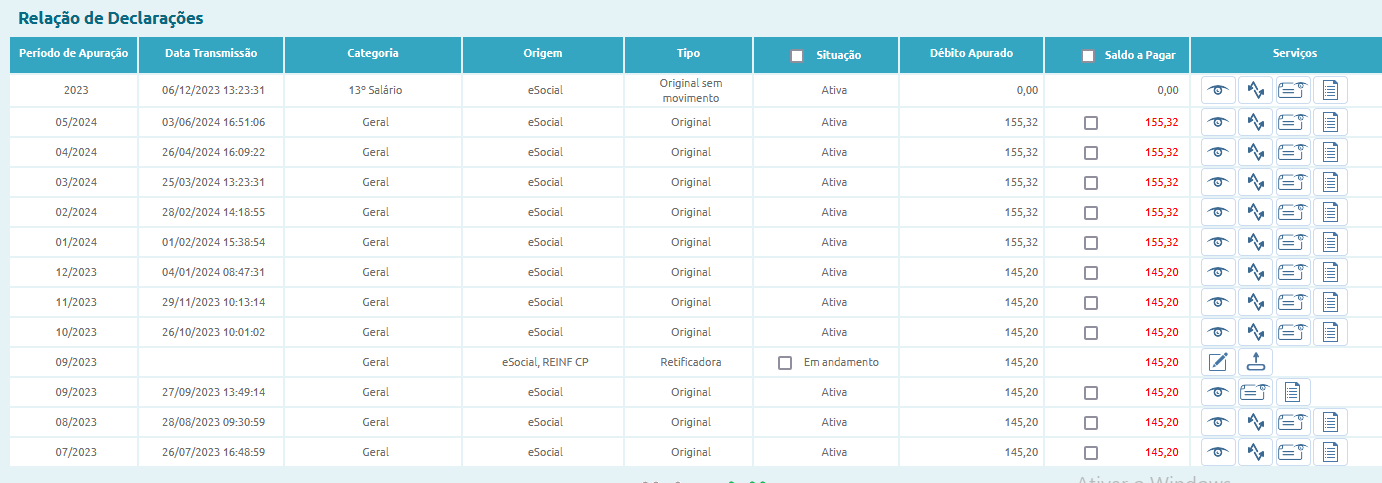This screenshot has width=1382, height=483.
Task: Open card-with-eye icon for the 03/2024 declaration
Action: coord(1293,182)
